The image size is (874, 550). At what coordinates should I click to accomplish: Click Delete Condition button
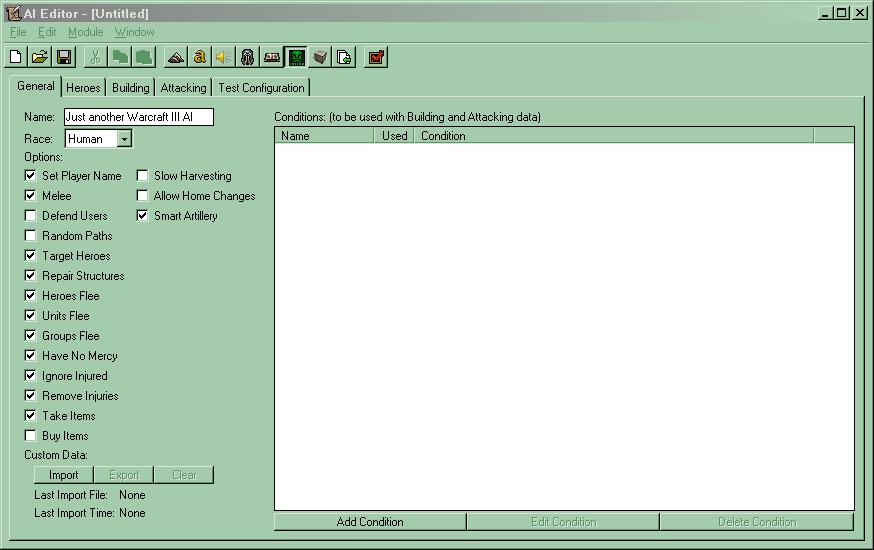coord(757,522)
